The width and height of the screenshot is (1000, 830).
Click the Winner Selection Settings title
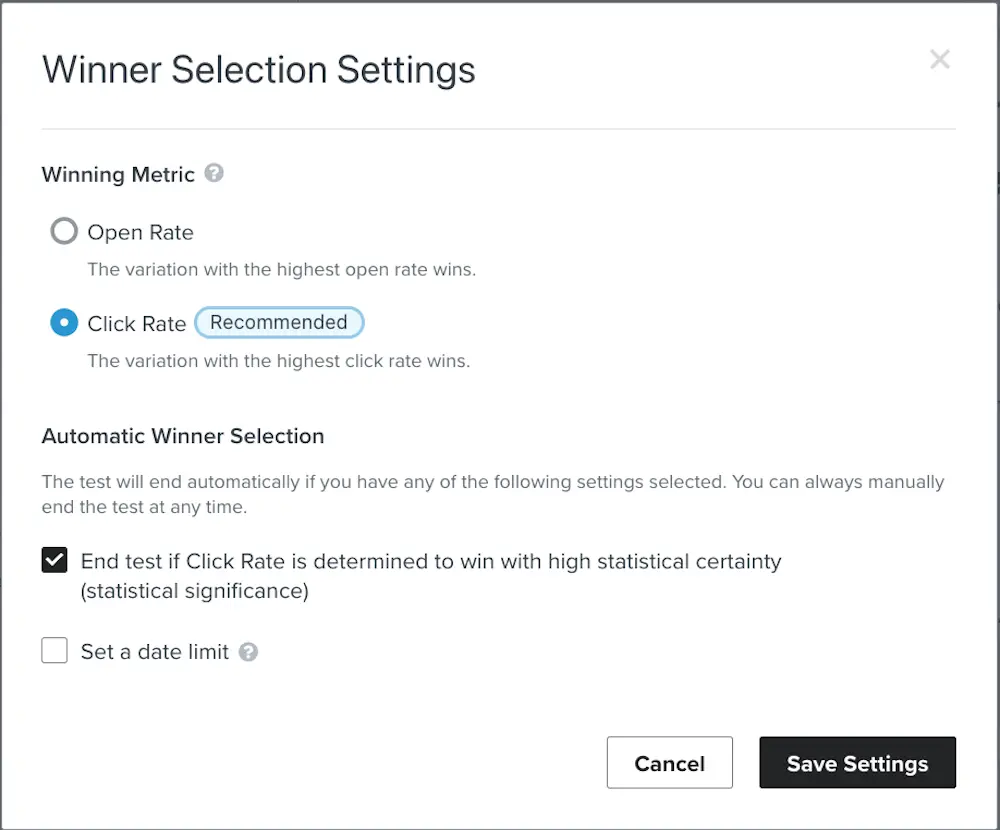[258, 70]
